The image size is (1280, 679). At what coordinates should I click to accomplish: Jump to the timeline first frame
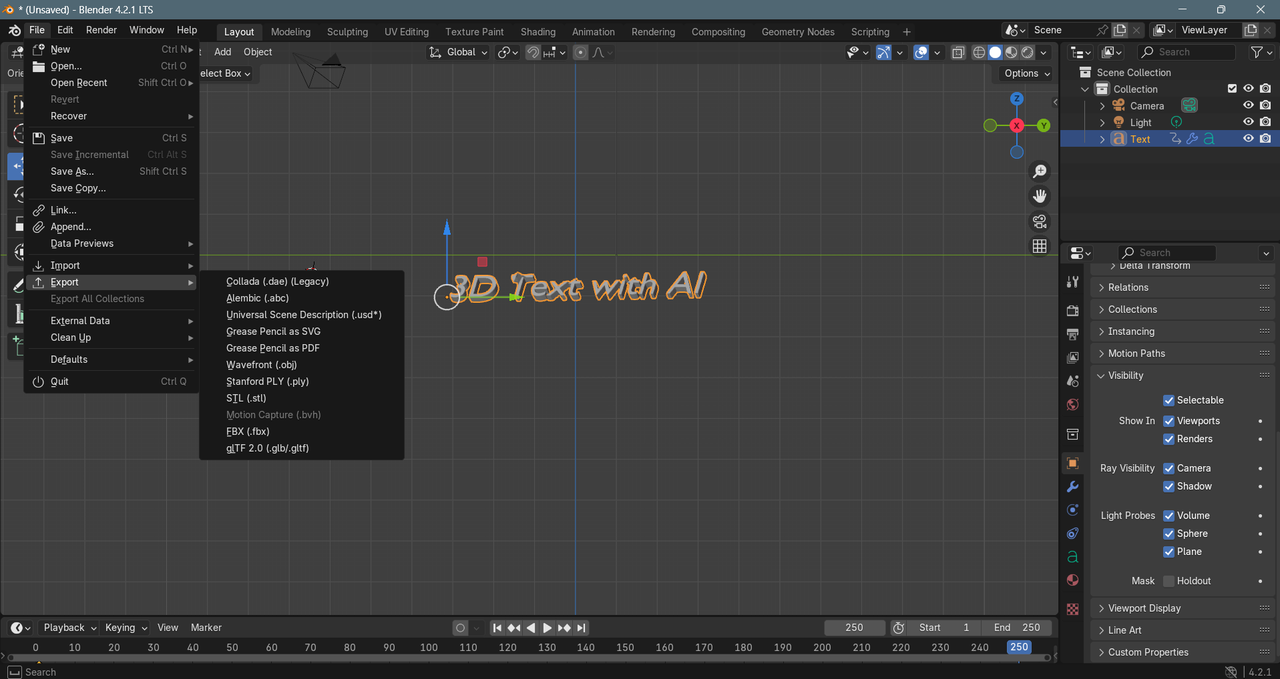click(497, 628)
